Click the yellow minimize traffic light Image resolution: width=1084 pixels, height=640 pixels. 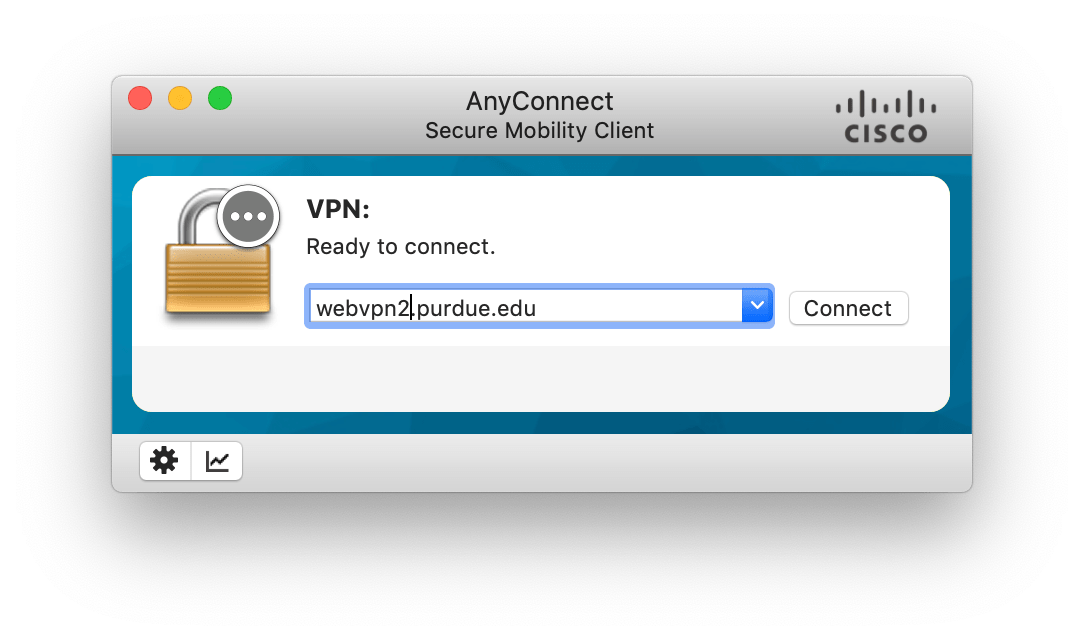(179, 98)
